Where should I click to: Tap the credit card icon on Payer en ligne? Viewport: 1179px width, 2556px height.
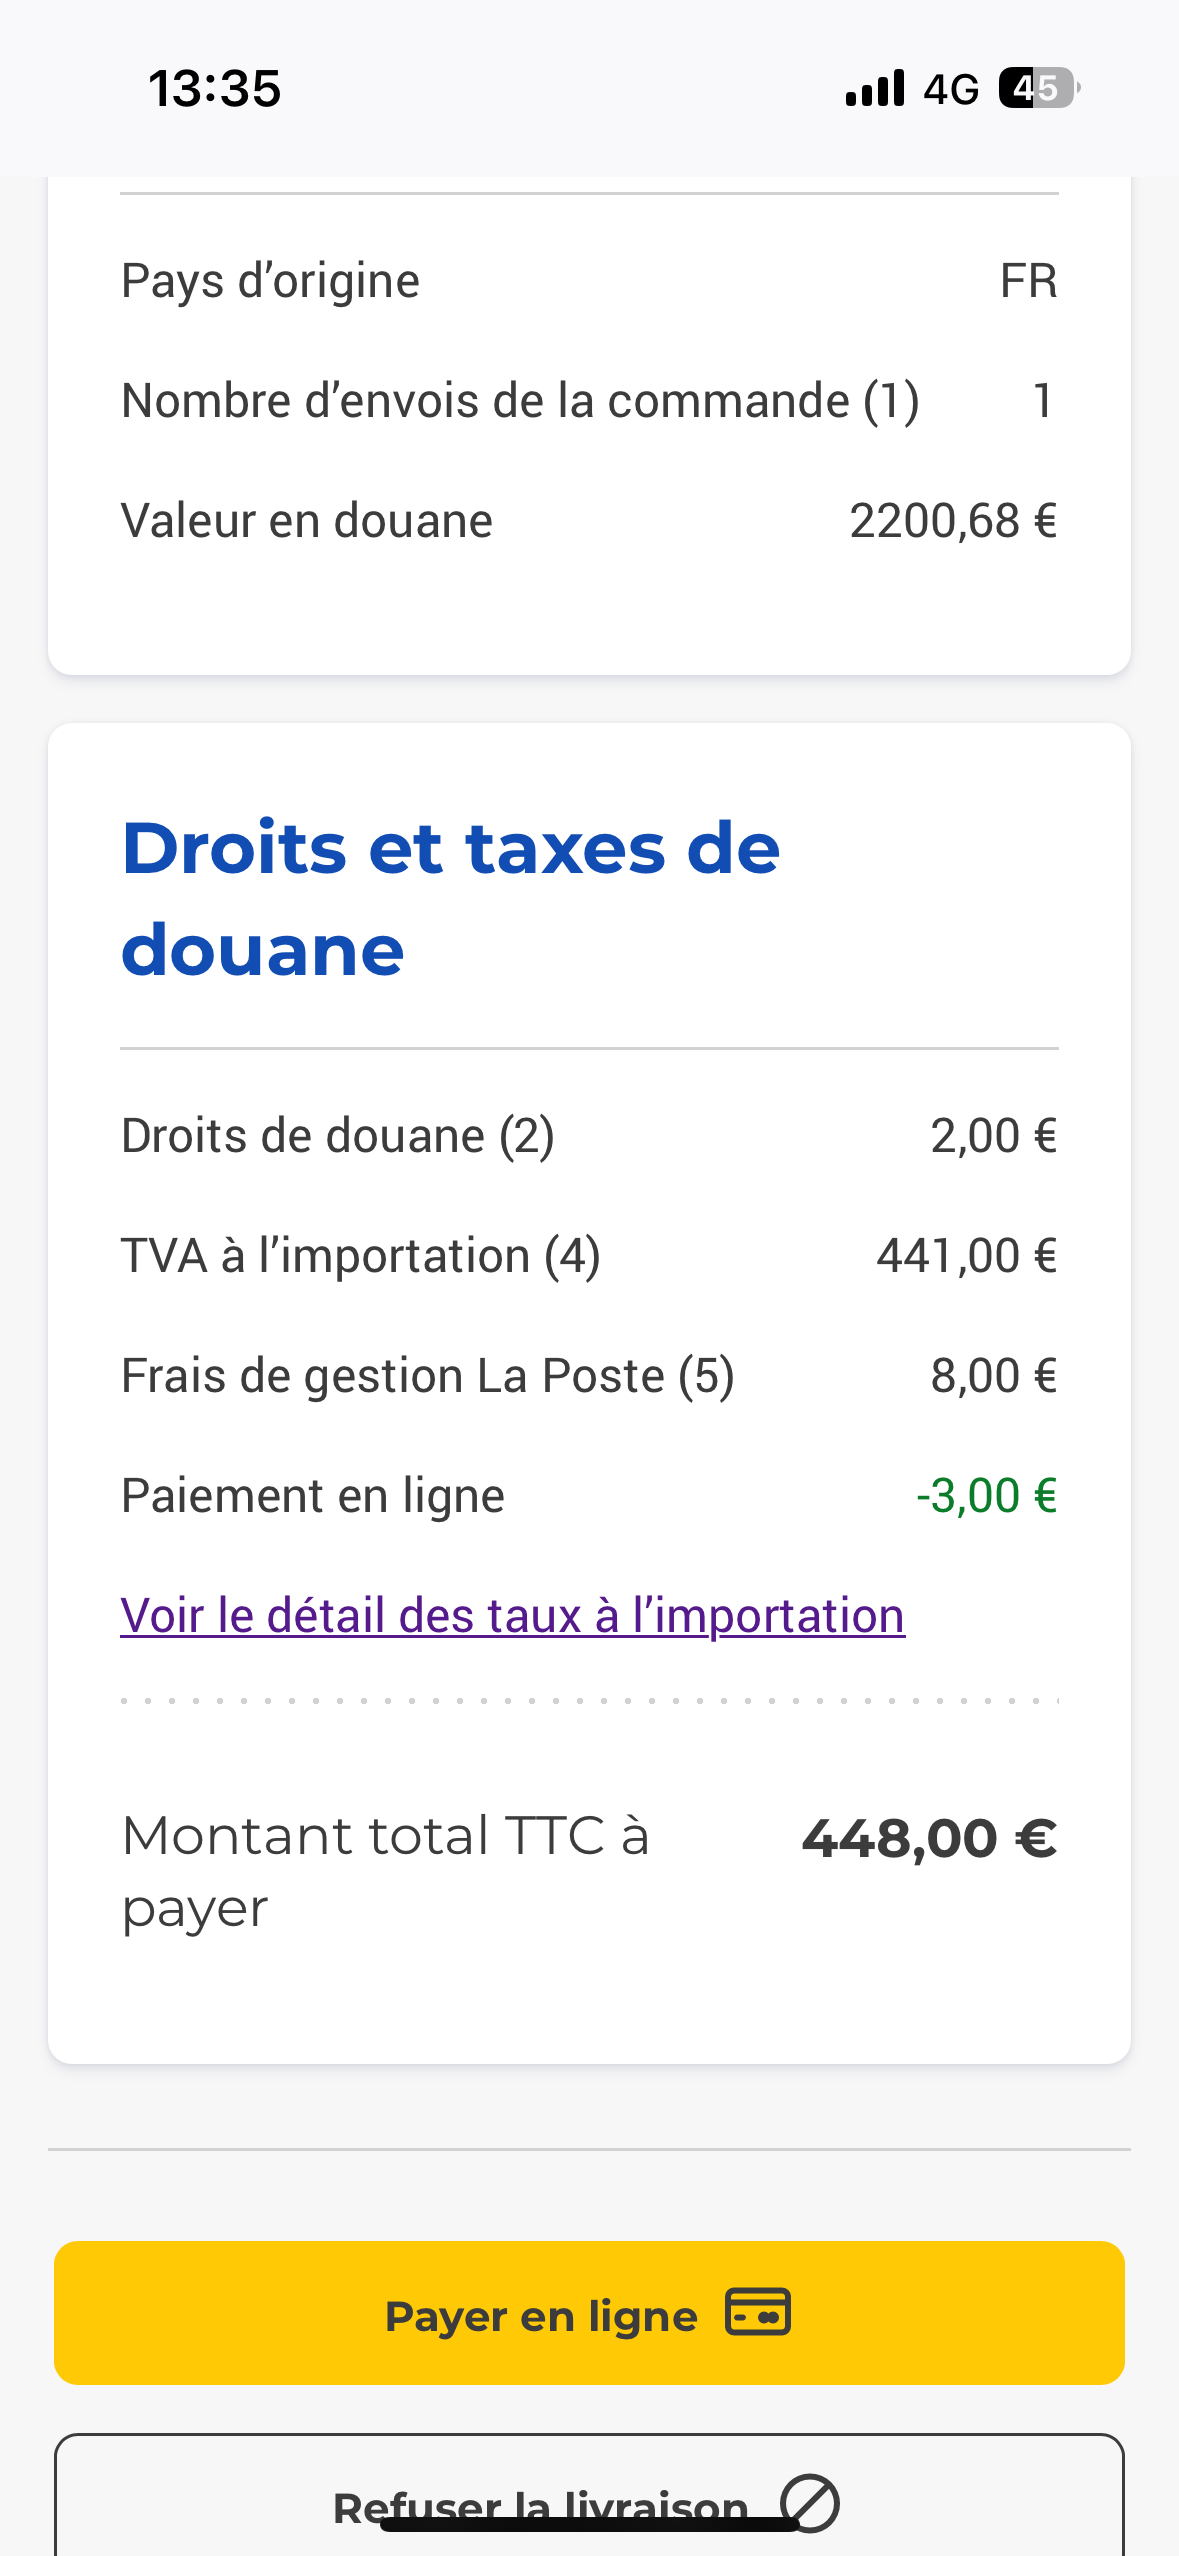758,2312
